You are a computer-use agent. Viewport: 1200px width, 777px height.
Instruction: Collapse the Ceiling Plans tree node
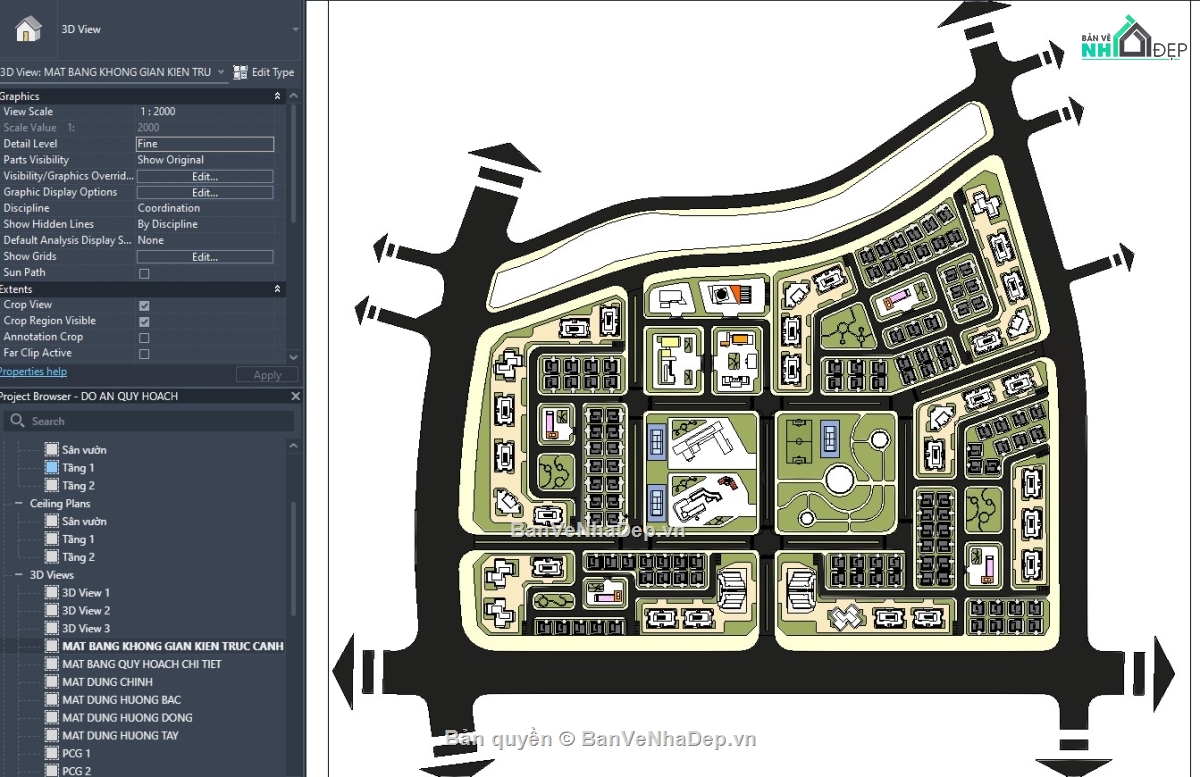click(20, 504)
